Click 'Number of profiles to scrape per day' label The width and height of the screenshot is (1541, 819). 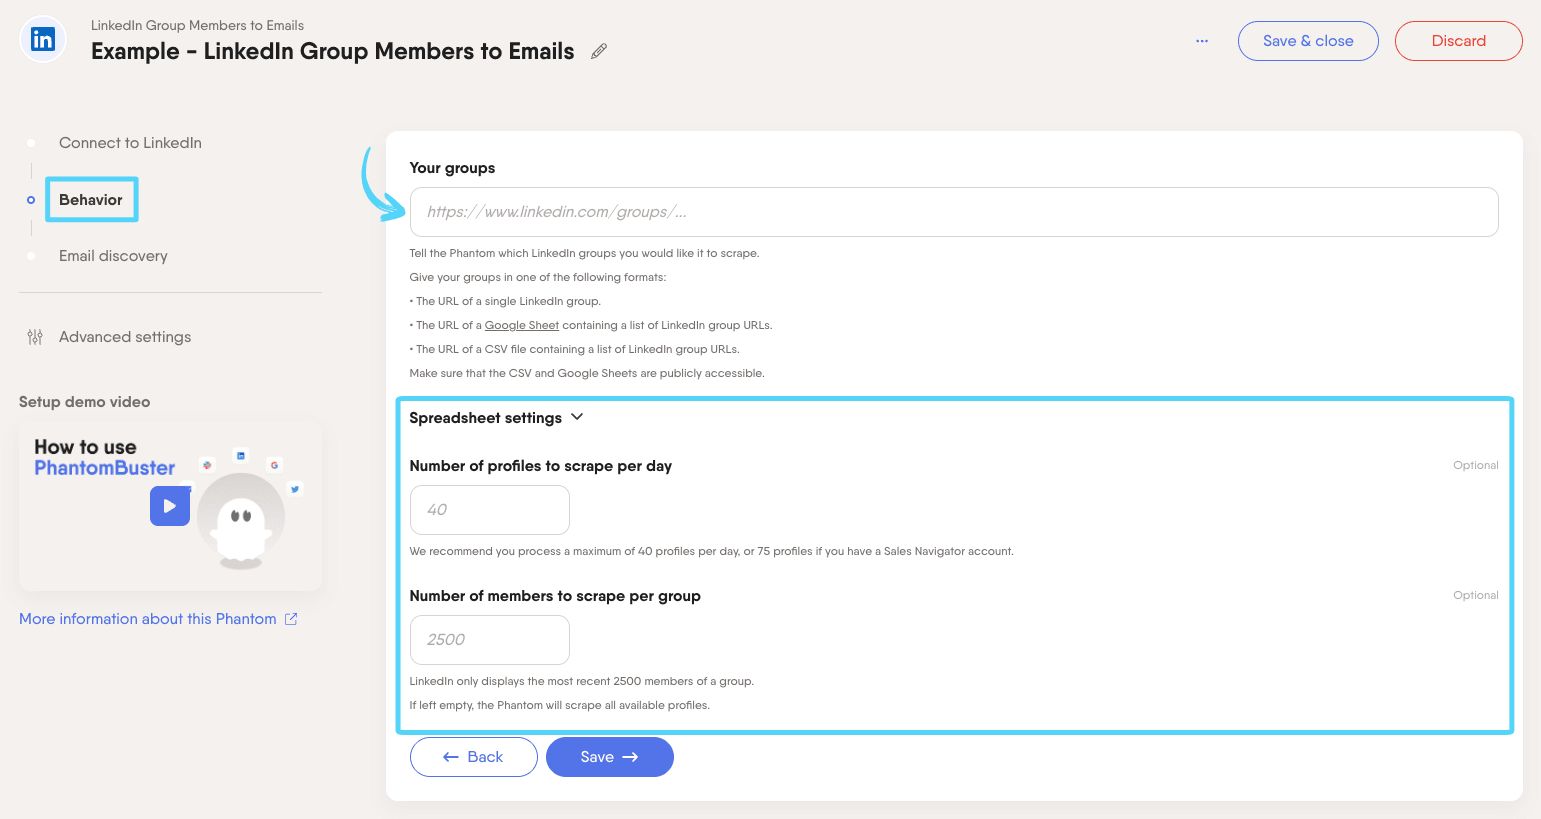click(x=541, y=466)
